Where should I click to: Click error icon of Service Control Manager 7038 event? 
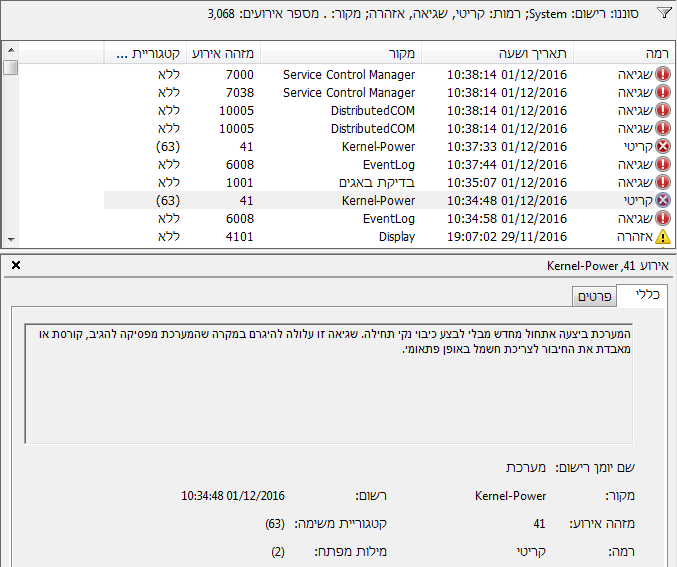pos(663,92)
